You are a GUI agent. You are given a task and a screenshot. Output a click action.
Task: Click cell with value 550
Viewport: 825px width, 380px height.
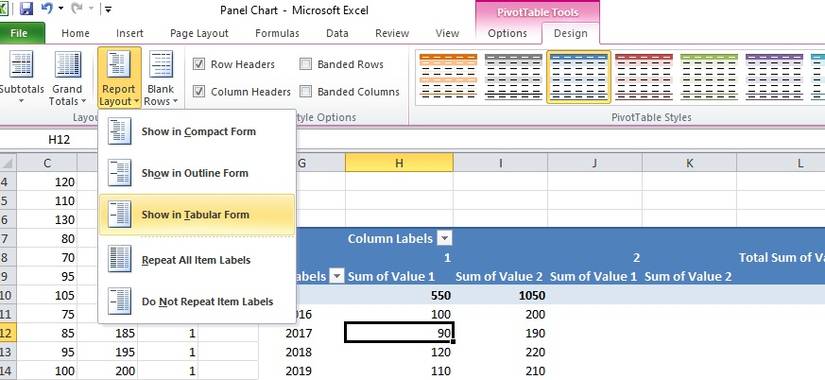[399, 295]
